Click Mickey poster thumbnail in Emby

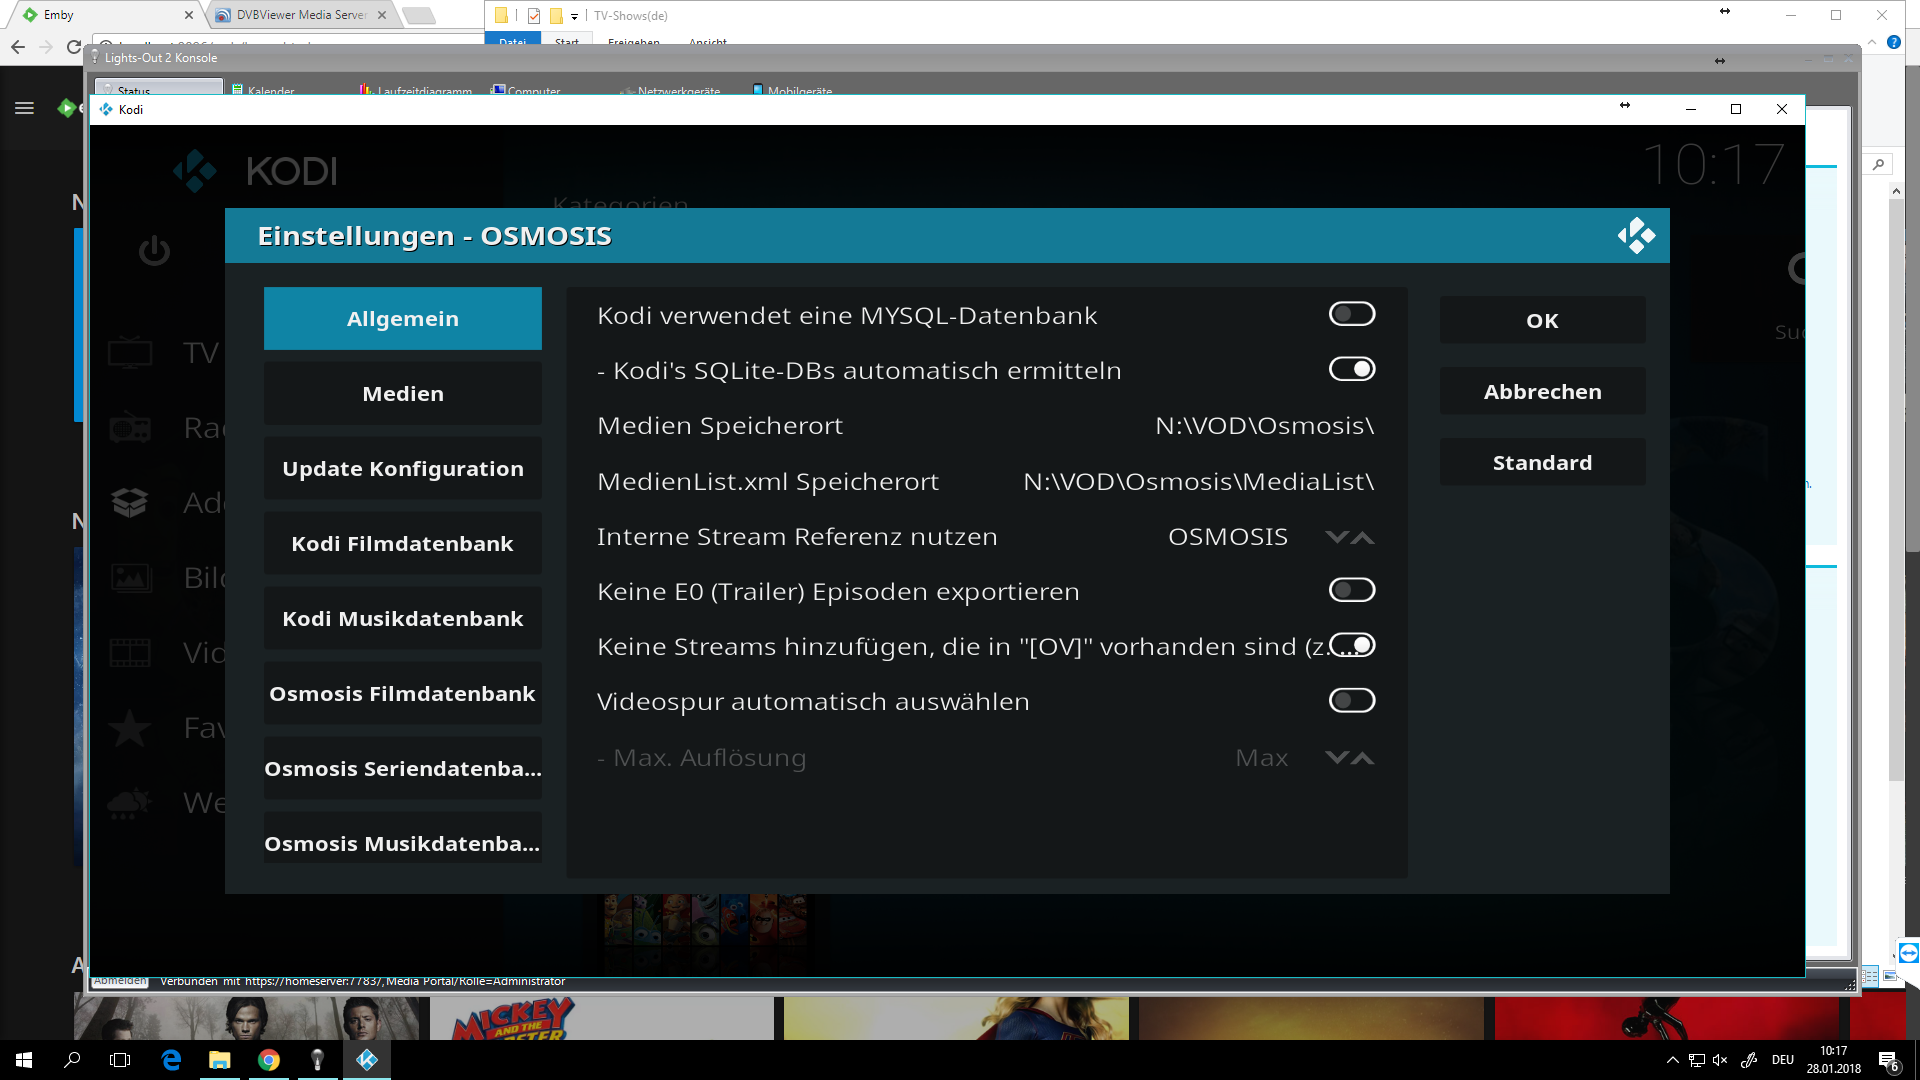click(601, 1018)
